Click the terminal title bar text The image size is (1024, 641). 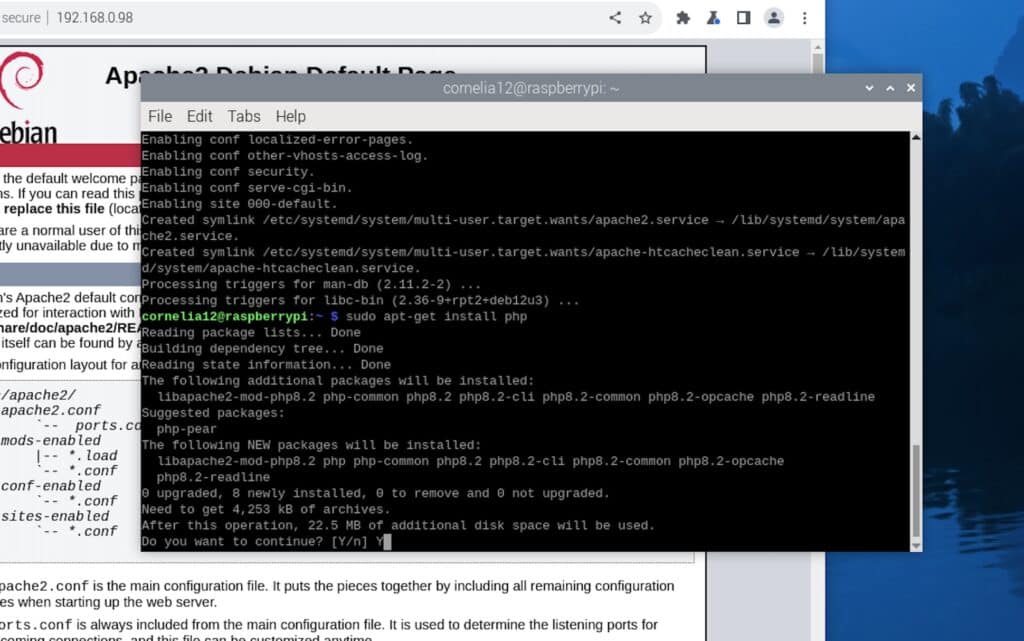pyautogui.click(x=531, y=88)
